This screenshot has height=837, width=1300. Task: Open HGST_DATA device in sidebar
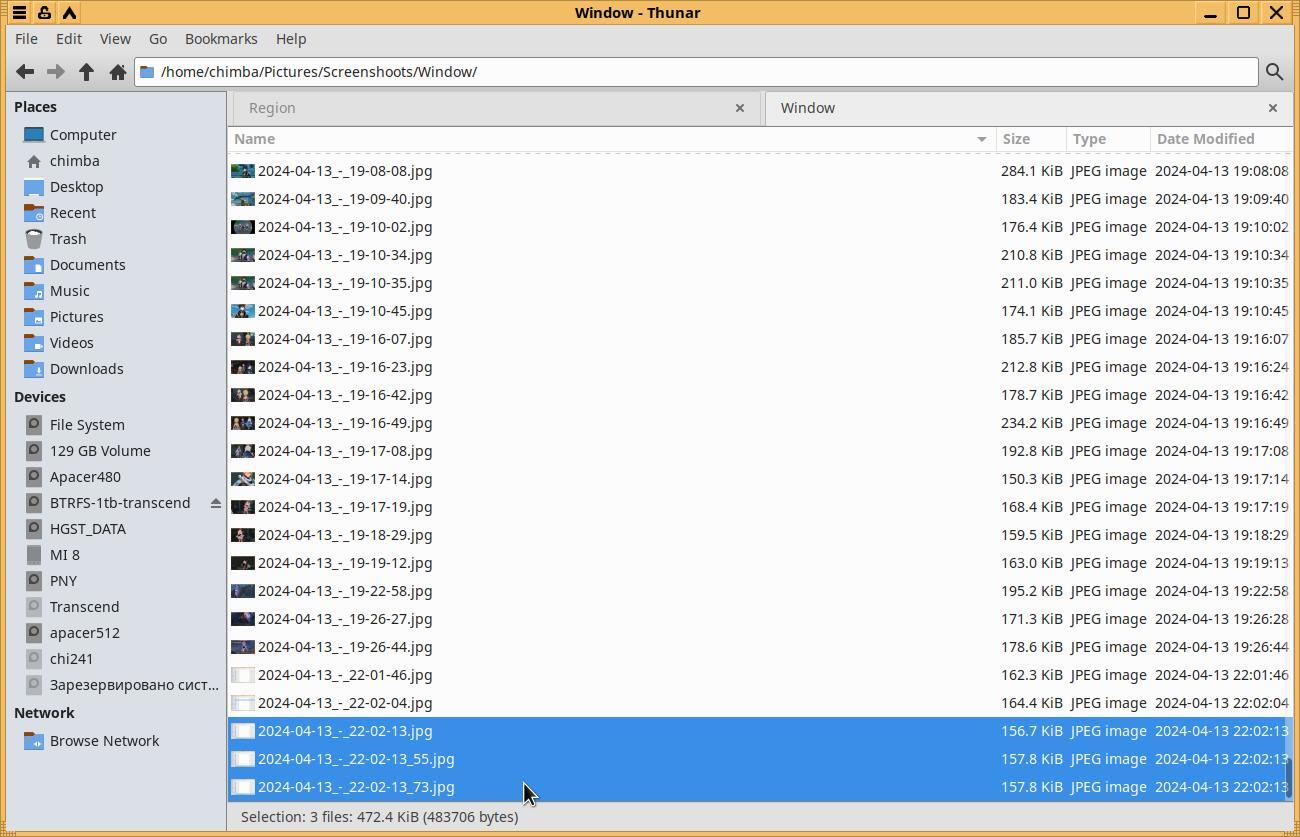(x=88, y=529)
